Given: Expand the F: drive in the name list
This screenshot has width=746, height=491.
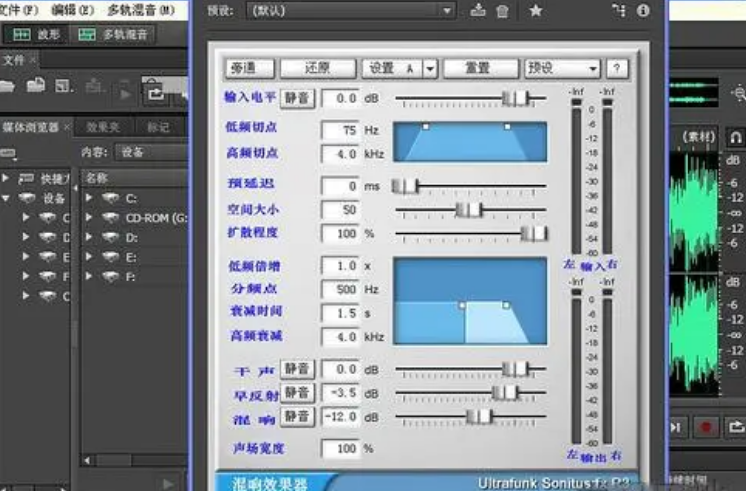Looking at the screenshot, I should pos(88,276).
